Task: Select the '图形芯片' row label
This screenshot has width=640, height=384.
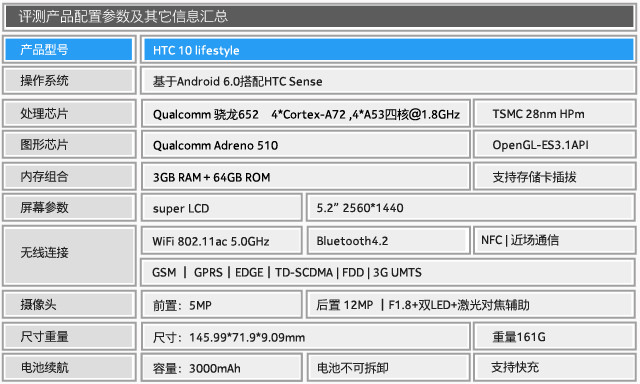Action: click(x=69, y=144)
